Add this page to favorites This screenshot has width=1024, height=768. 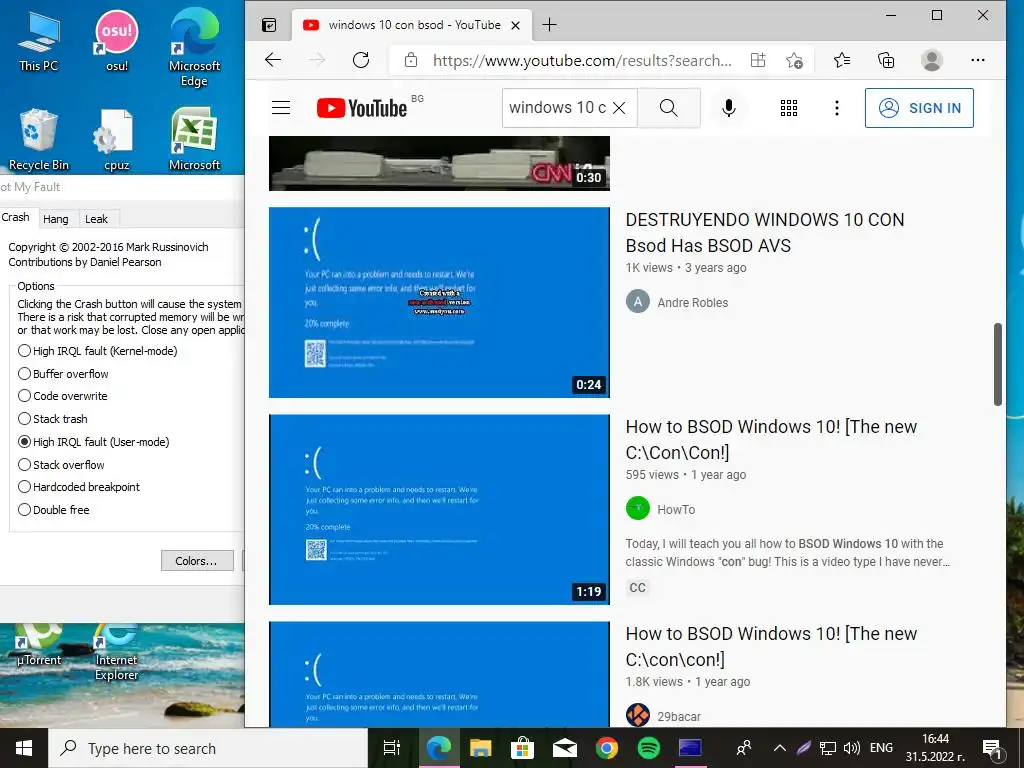click(794, 60)
